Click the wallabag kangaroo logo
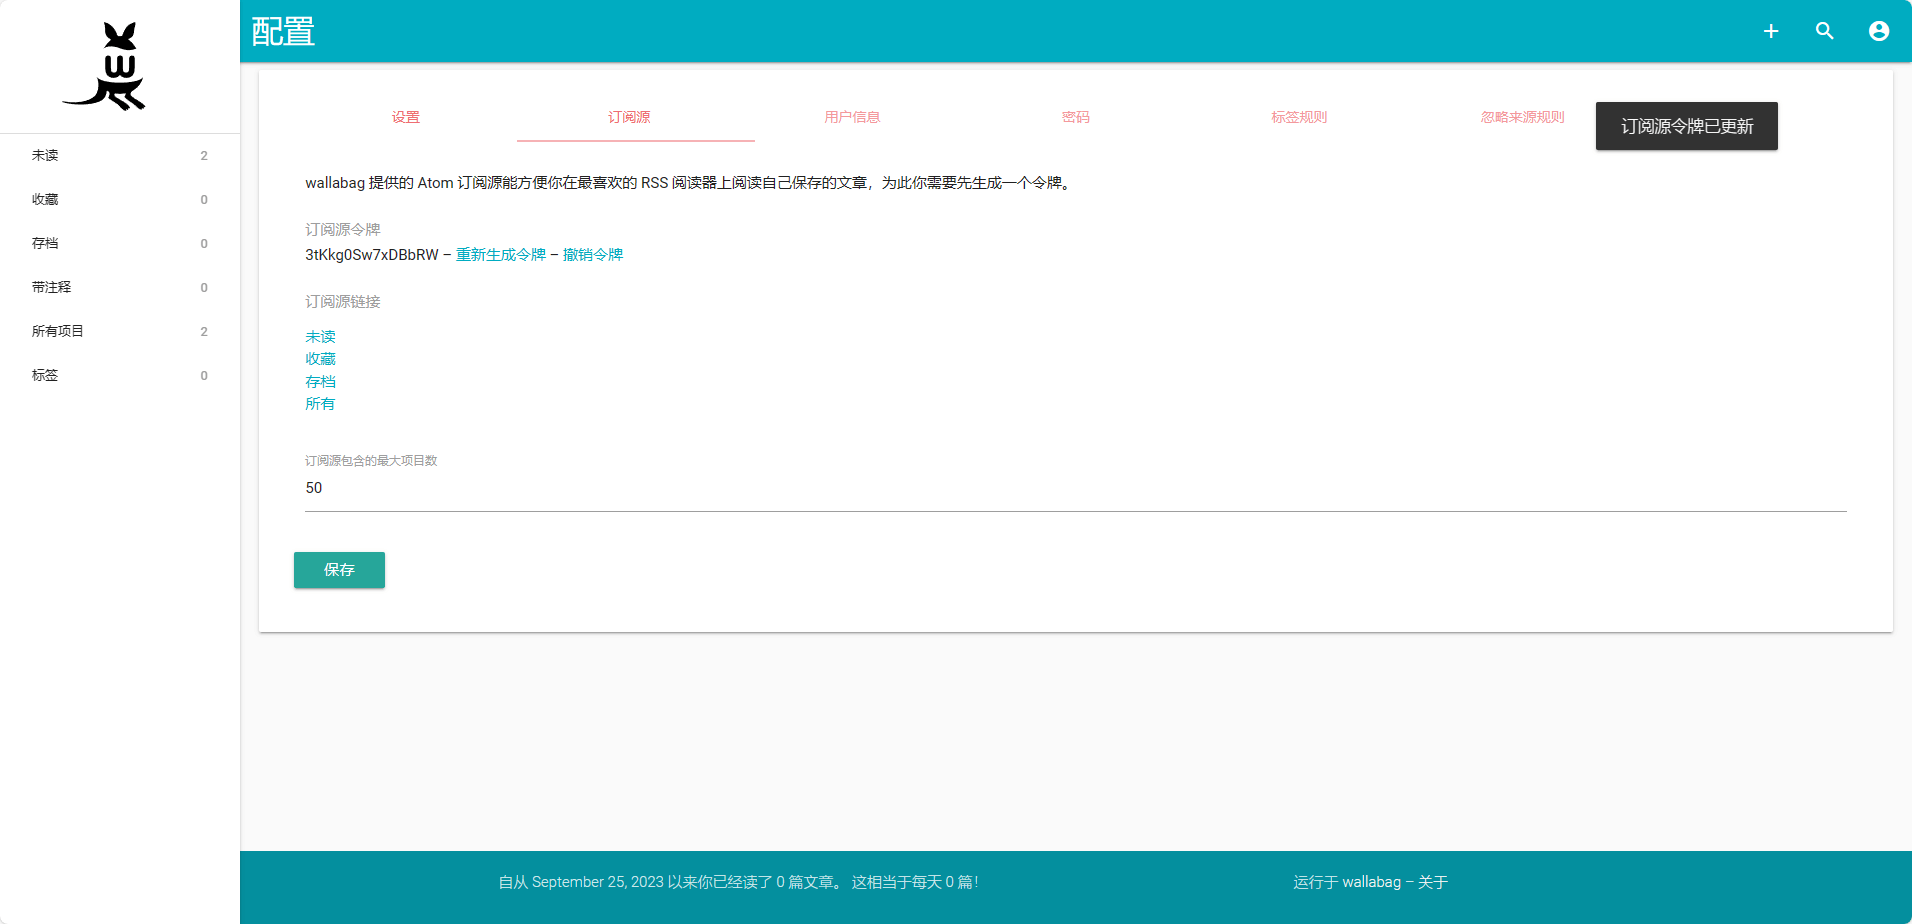The width and height of the screenshot is (1912, 924). pyautogui.click(x=106, y=66)
